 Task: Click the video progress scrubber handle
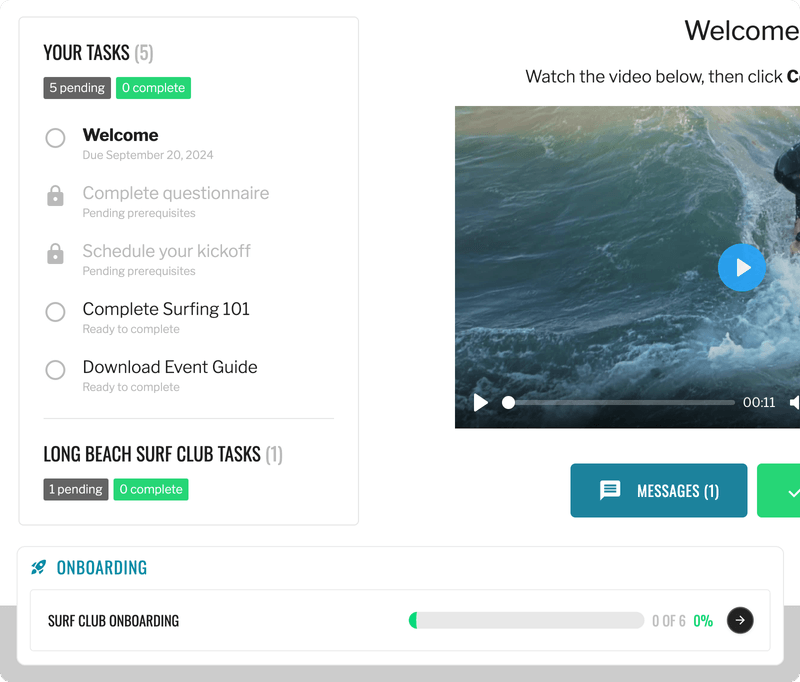(x=508, y=402)
